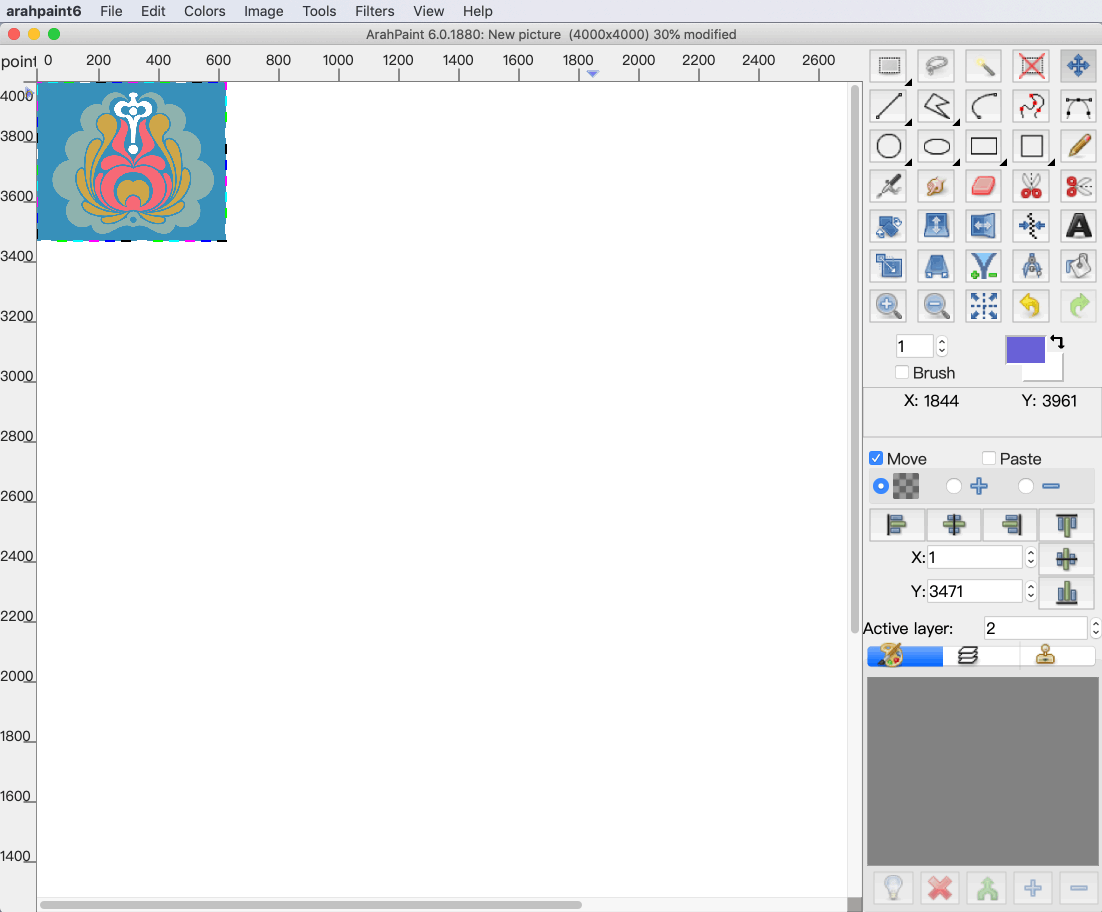Click the zoom out magnifier

(936, 306)
